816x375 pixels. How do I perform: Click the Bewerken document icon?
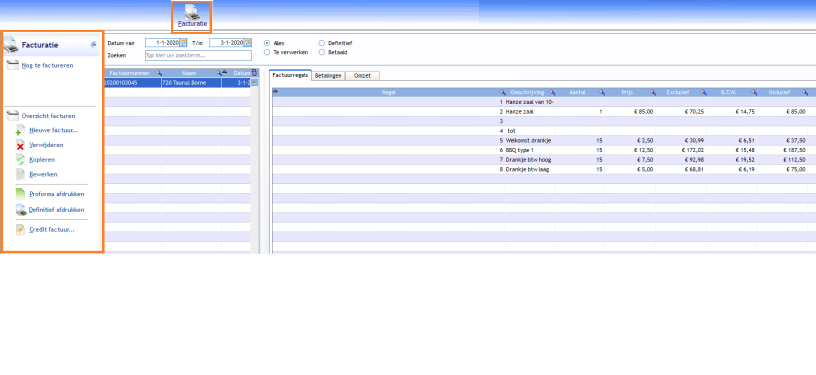click(20, 175)
